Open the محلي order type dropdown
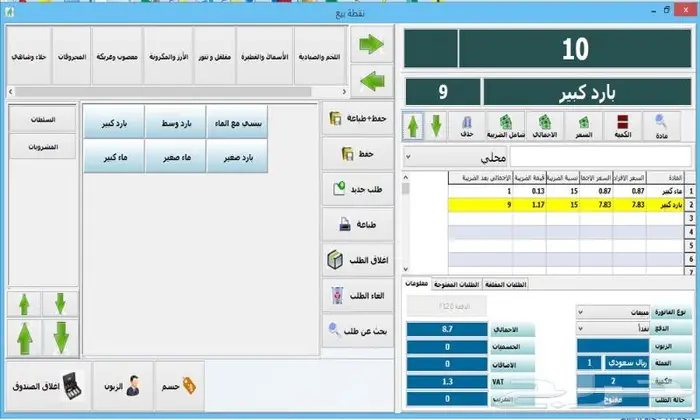The width and height of the screenshot is (700, 420). [455, 157]
